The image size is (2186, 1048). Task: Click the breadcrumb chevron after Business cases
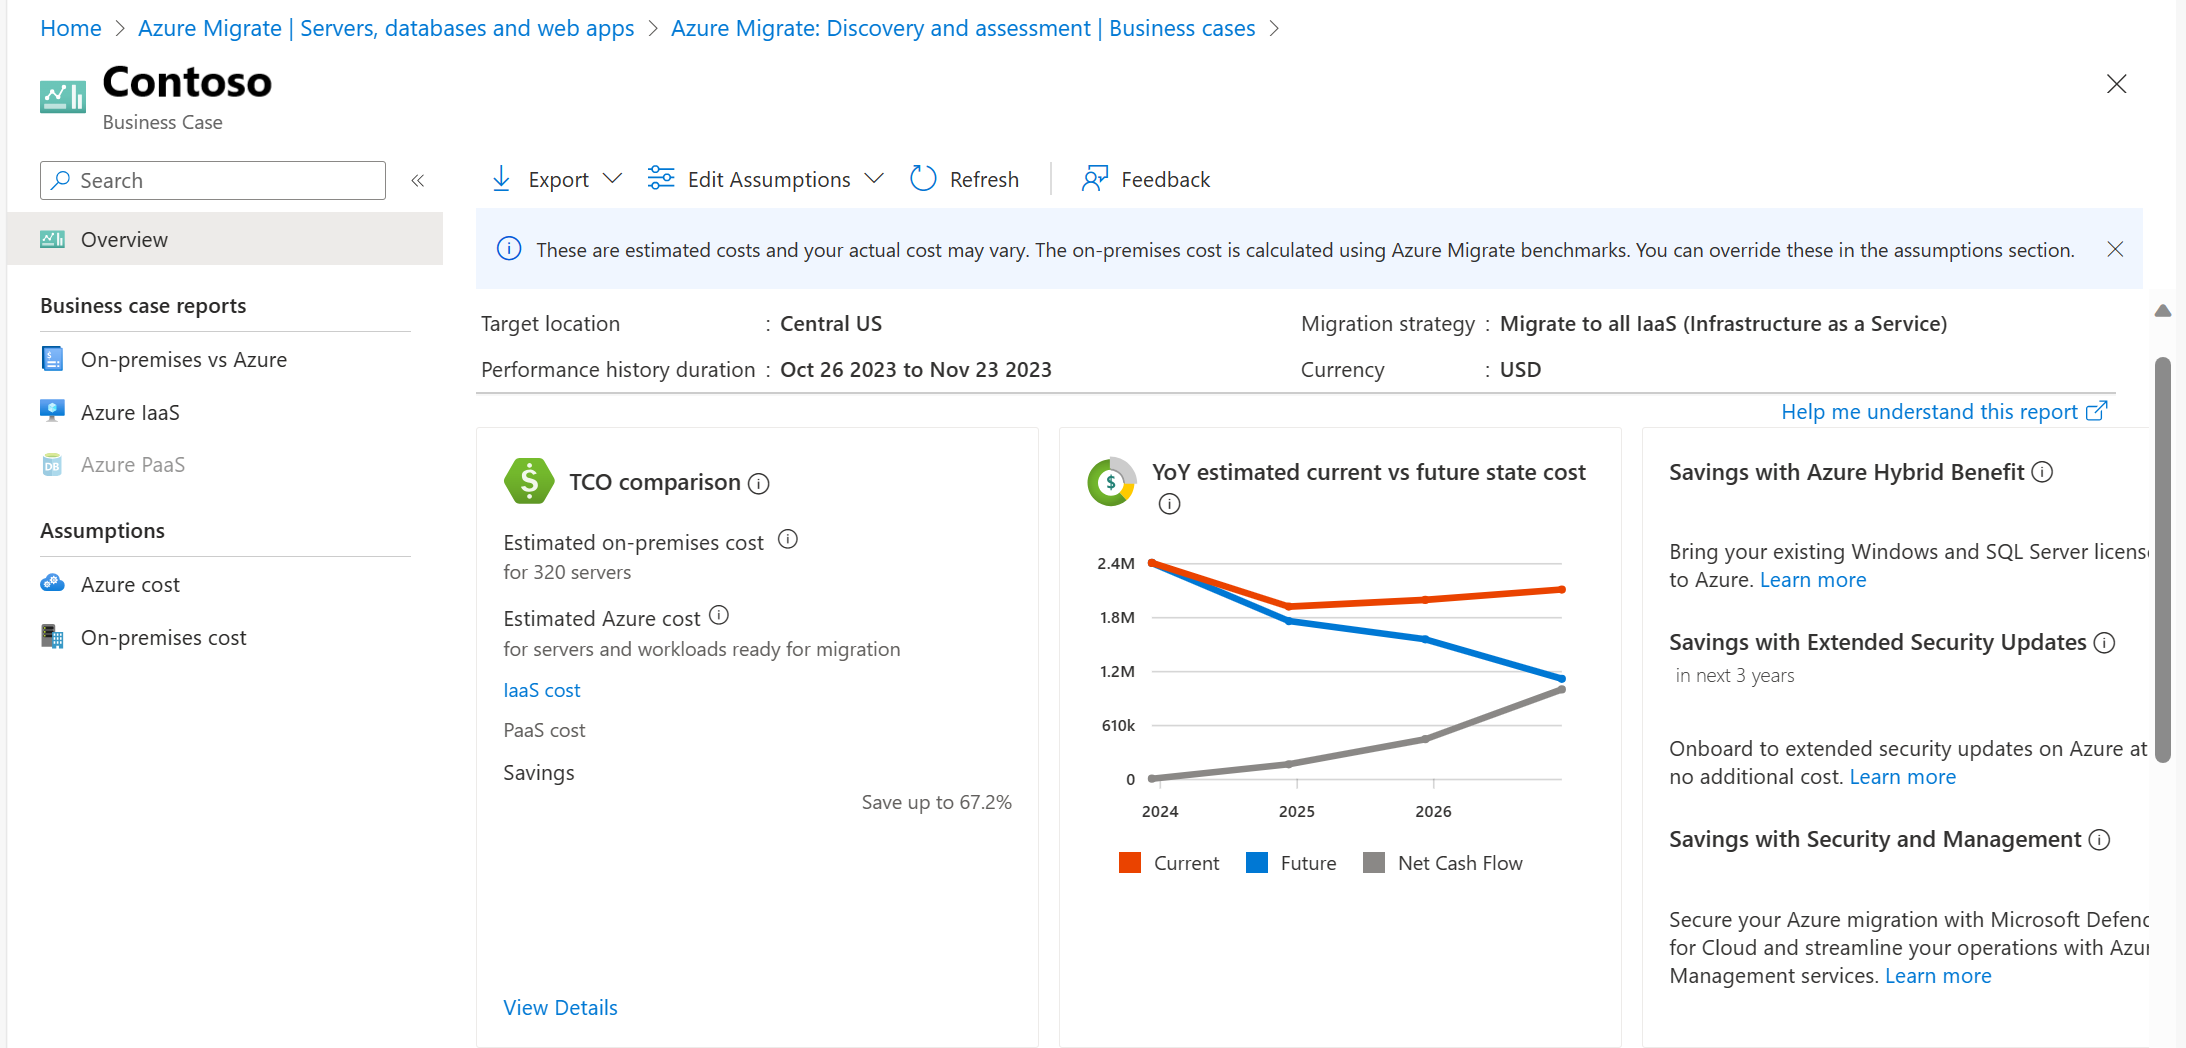[1275, 28]
